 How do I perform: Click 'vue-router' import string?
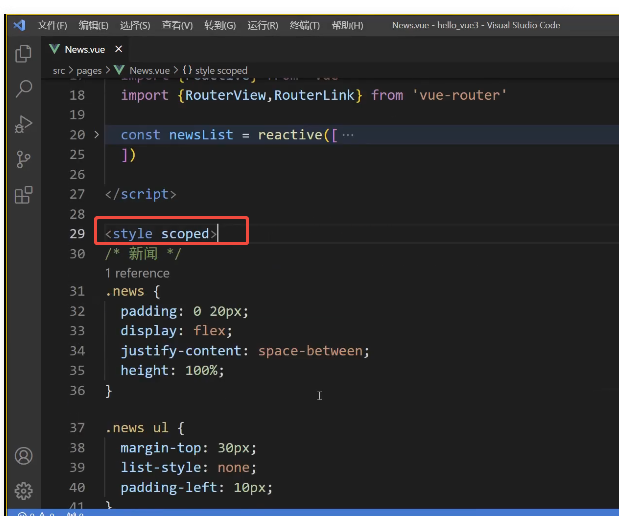coord(459,96)
